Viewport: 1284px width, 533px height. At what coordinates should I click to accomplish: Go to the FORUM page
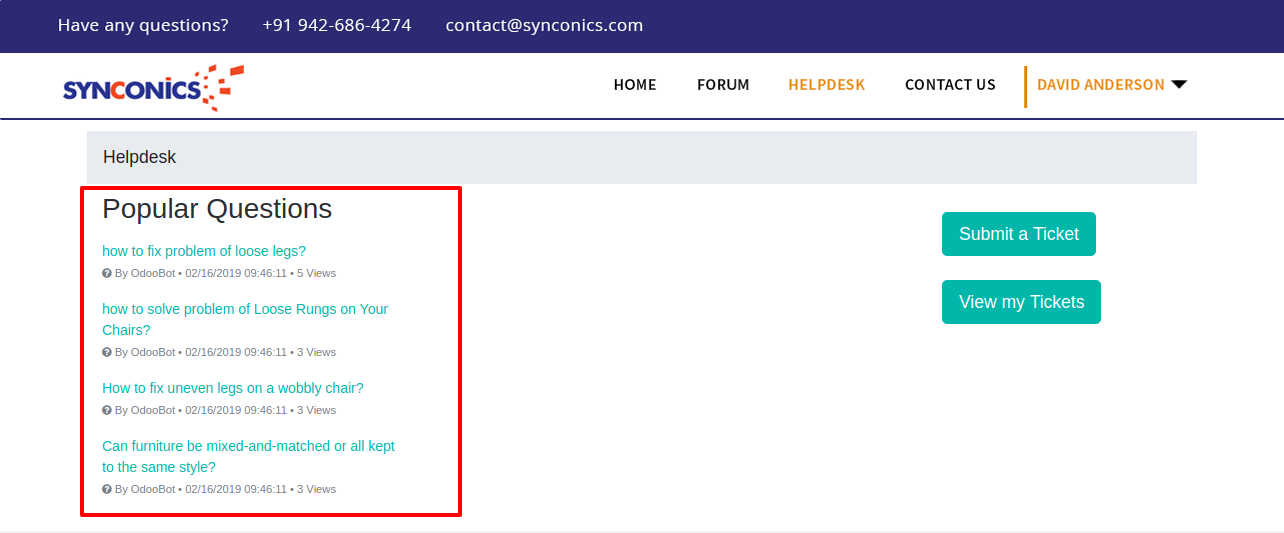pyautogui.click(x=723, y=85)
